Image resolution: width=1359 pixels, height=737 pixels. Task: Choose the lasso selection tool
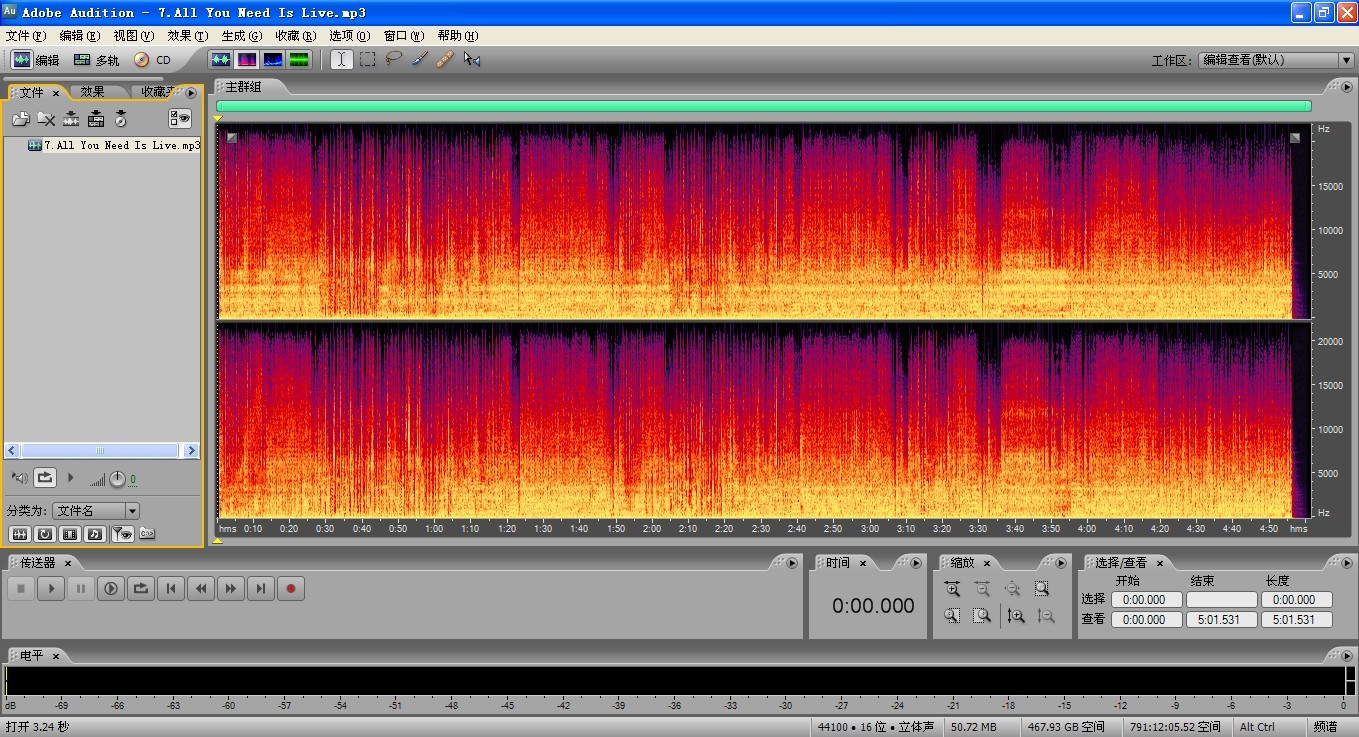click(394, 60)
